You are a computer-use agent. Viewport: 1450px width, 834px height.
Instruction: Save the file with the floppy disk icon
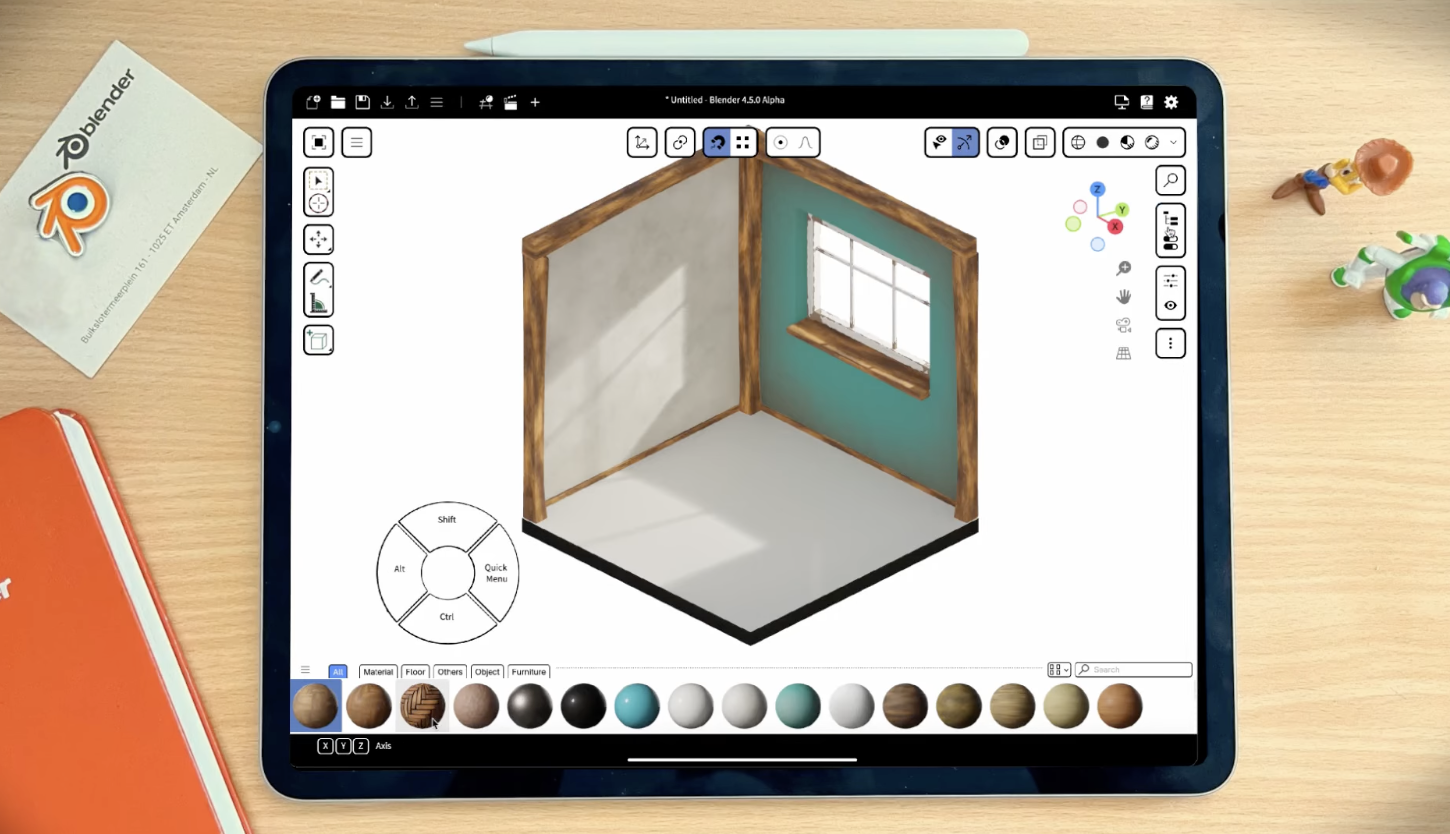point(362,102)
